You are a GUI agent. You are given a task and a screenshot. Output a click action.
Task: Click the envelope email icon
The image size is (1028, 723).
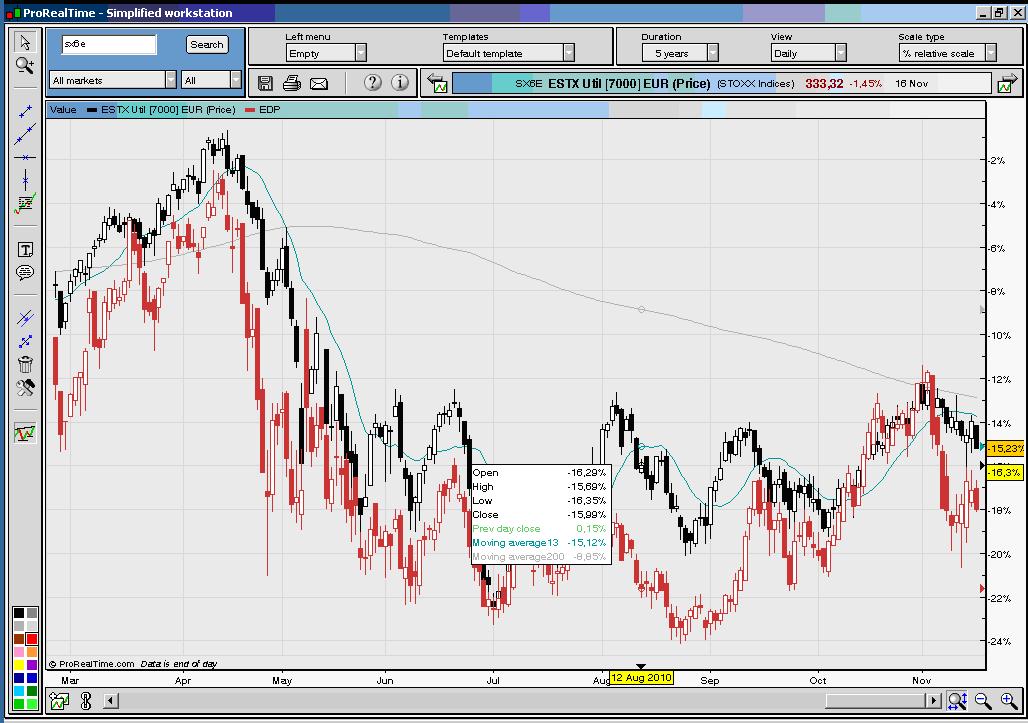(x=319, y=83)
